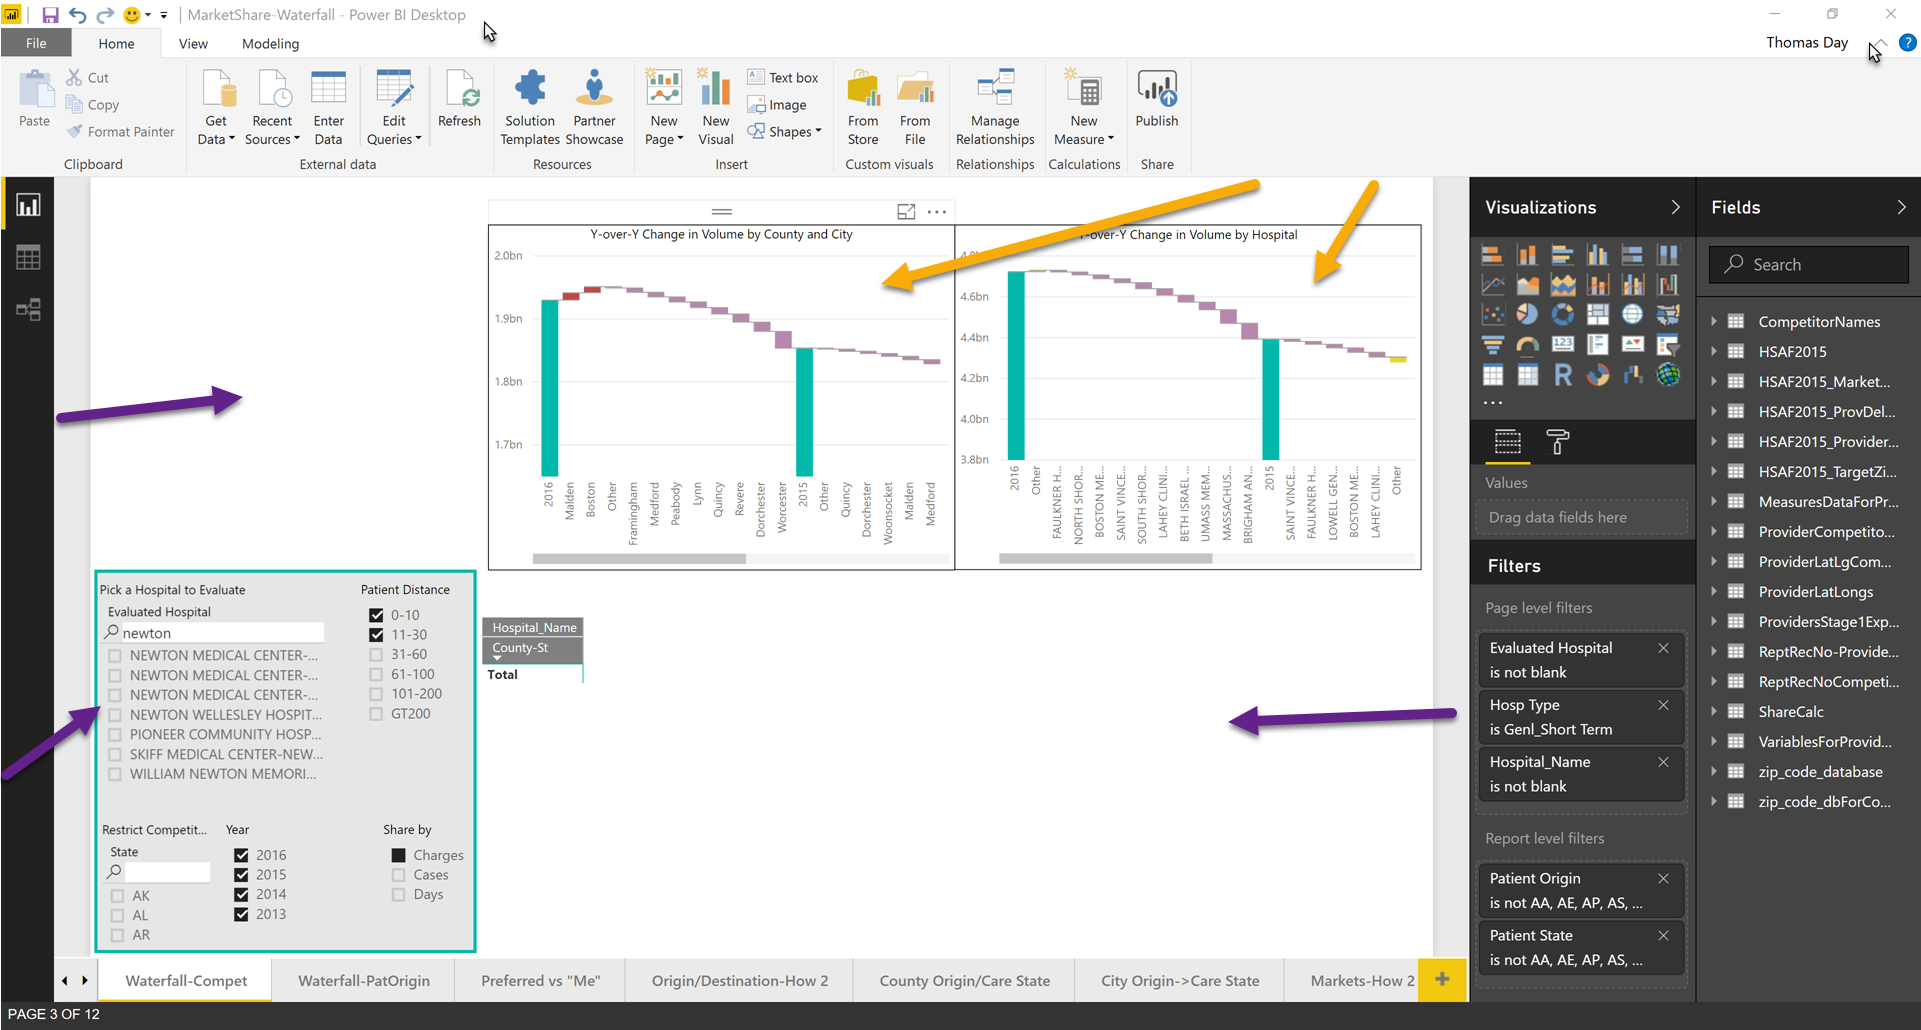
Task: Expand the CompetitorNames table
Action: [x=1714, y=321]
